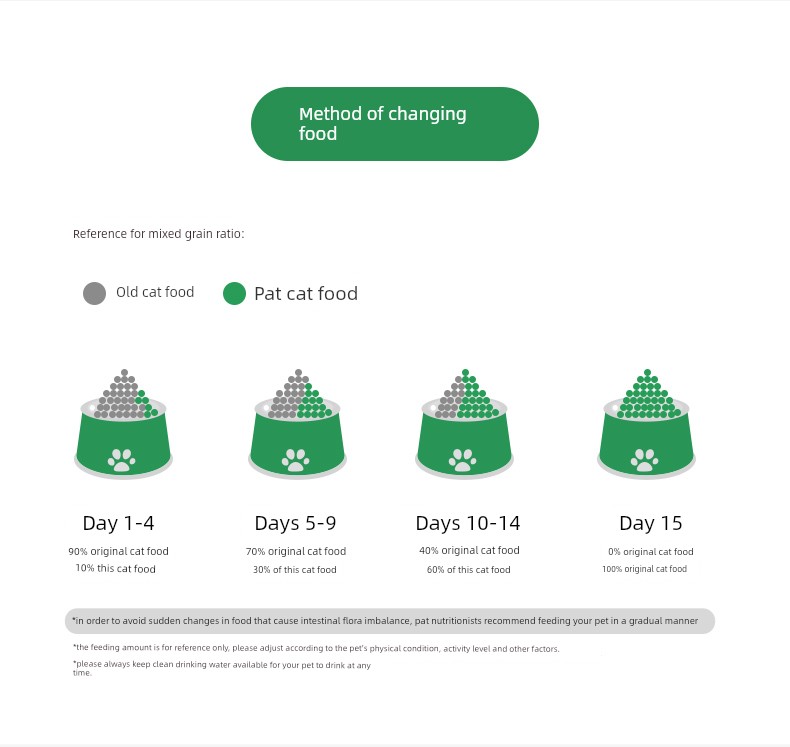This screenshot has width=790, height=747.
Task: Click the Reference for mixed grain ratio text
Action: pyautogui.click(x=159, y=234)
